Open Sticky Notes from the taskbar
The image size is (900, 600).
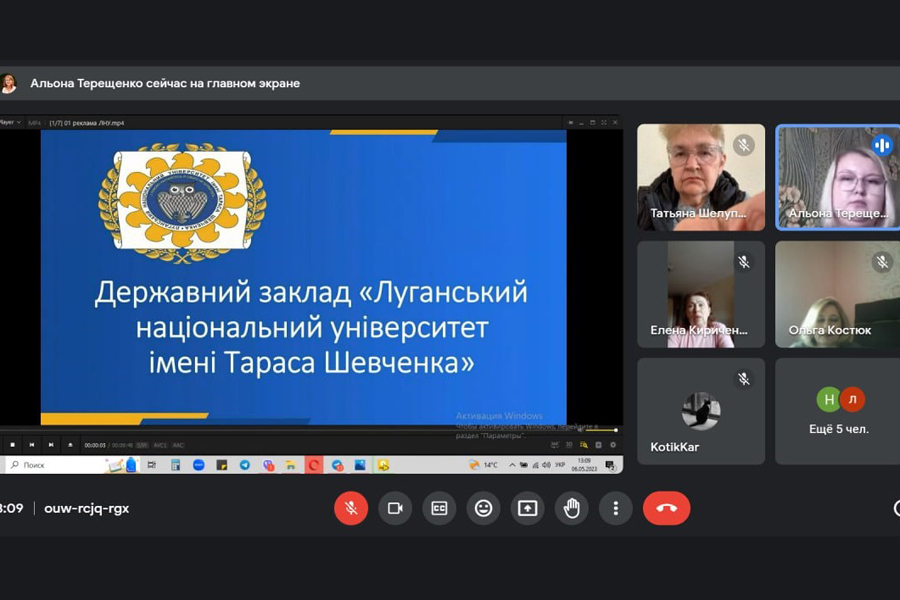pyautogui.click(x=222, y=465)
